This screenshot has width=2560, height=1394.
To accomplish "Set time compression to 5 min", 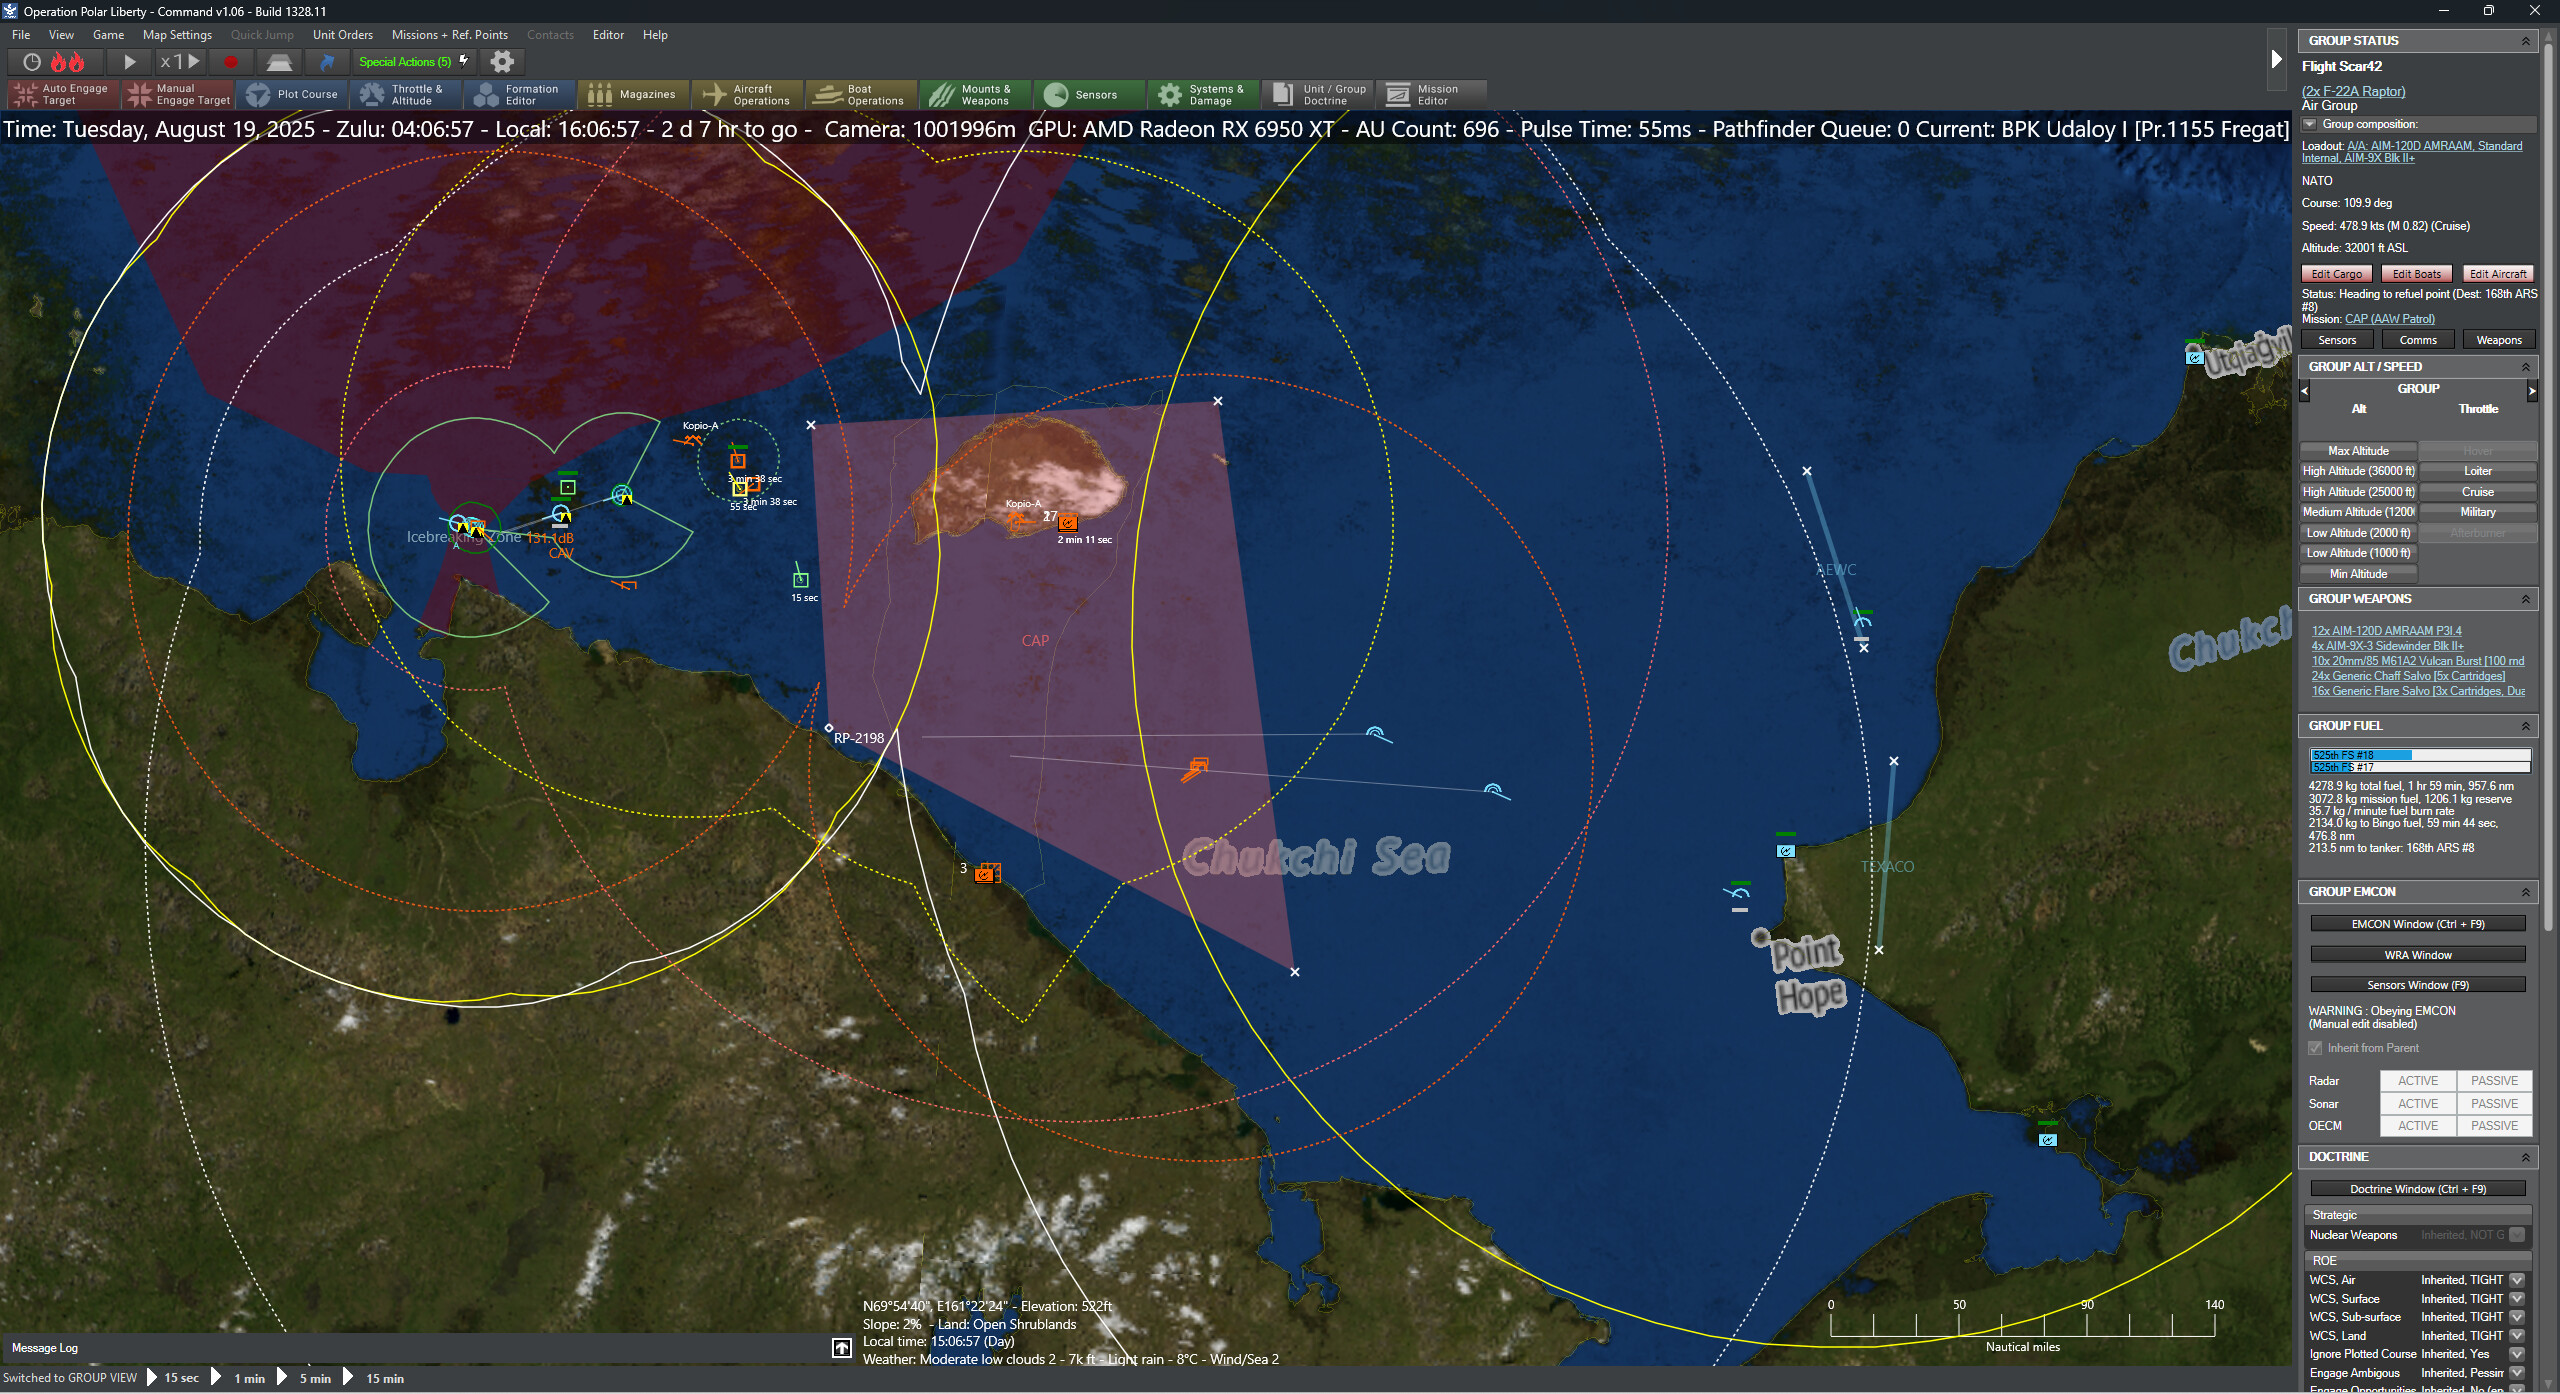I will click(x=314, y=1377).
